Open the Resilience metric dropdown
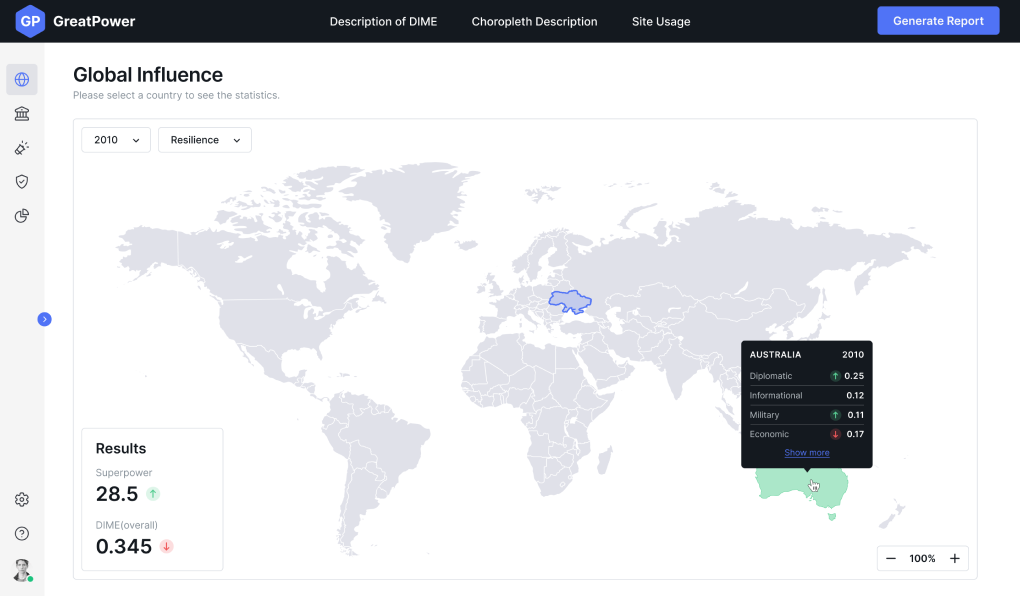1020x596 pixels. pos(204,140)
